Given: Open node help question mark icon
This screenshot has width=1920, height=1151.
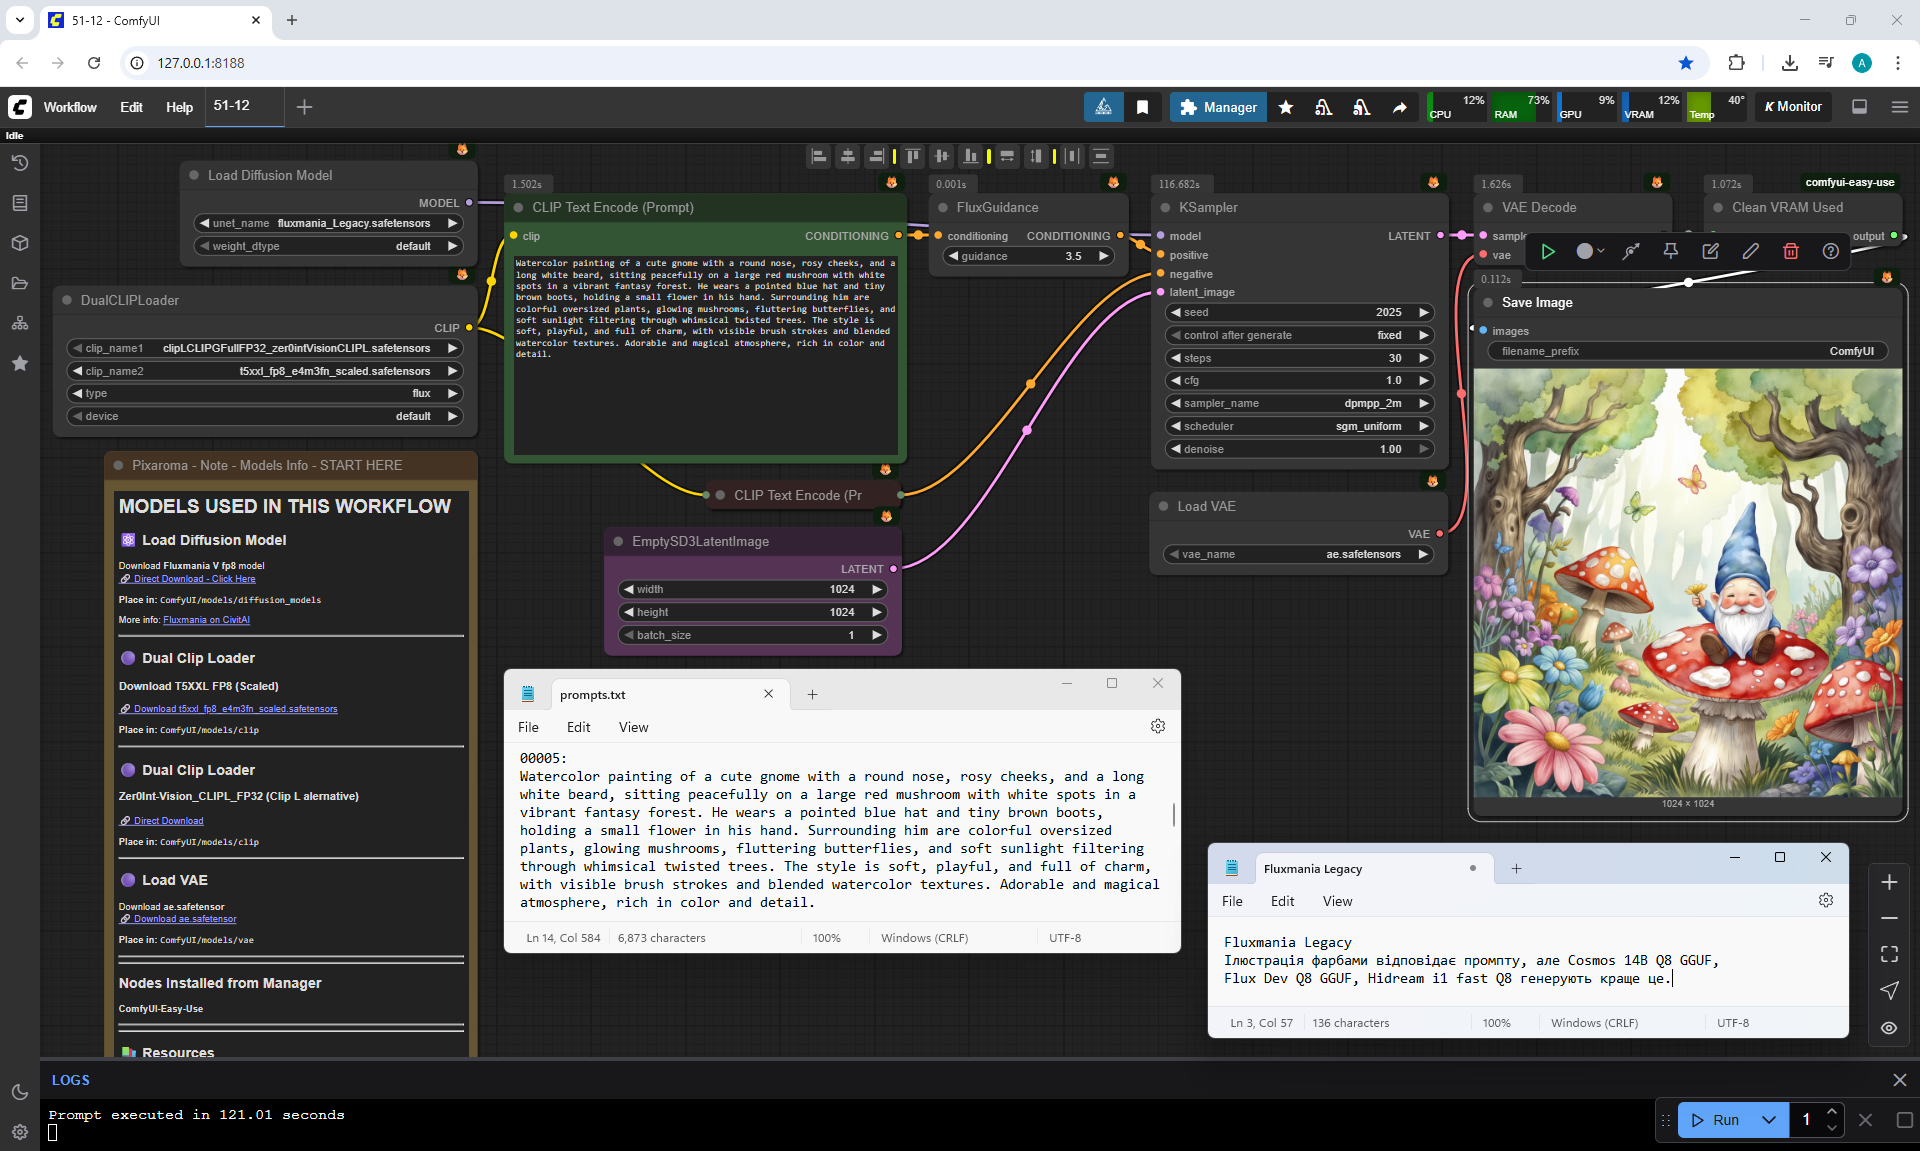Looking at the screenshot, I should point(1830,251).
